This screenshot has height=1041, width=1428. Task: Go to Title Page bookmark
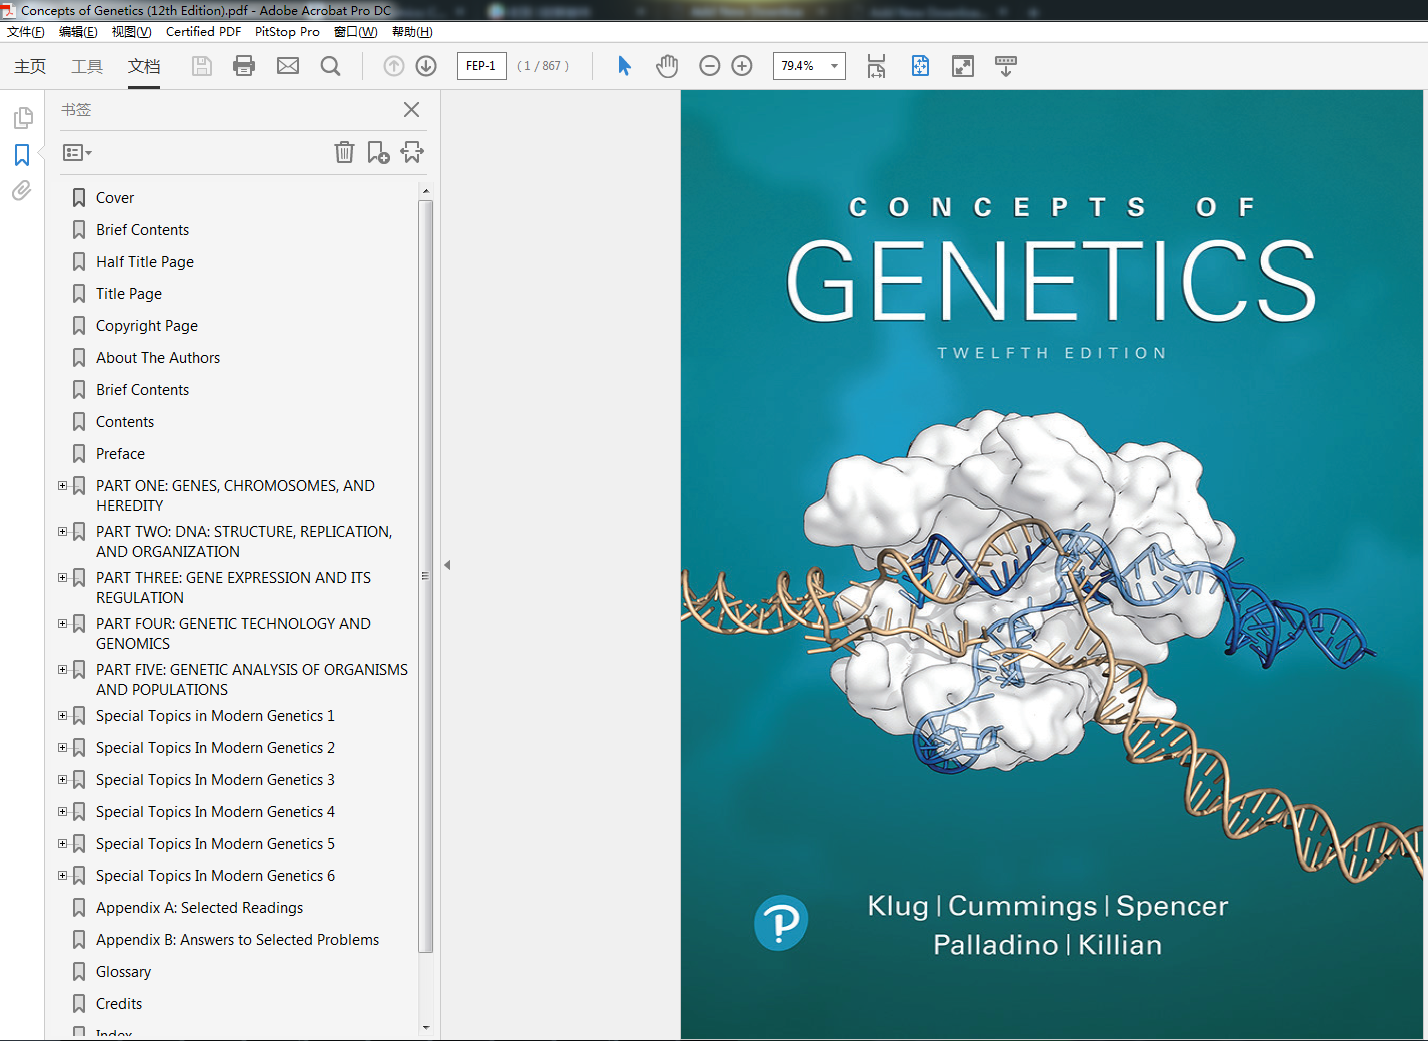pos(129,294)
